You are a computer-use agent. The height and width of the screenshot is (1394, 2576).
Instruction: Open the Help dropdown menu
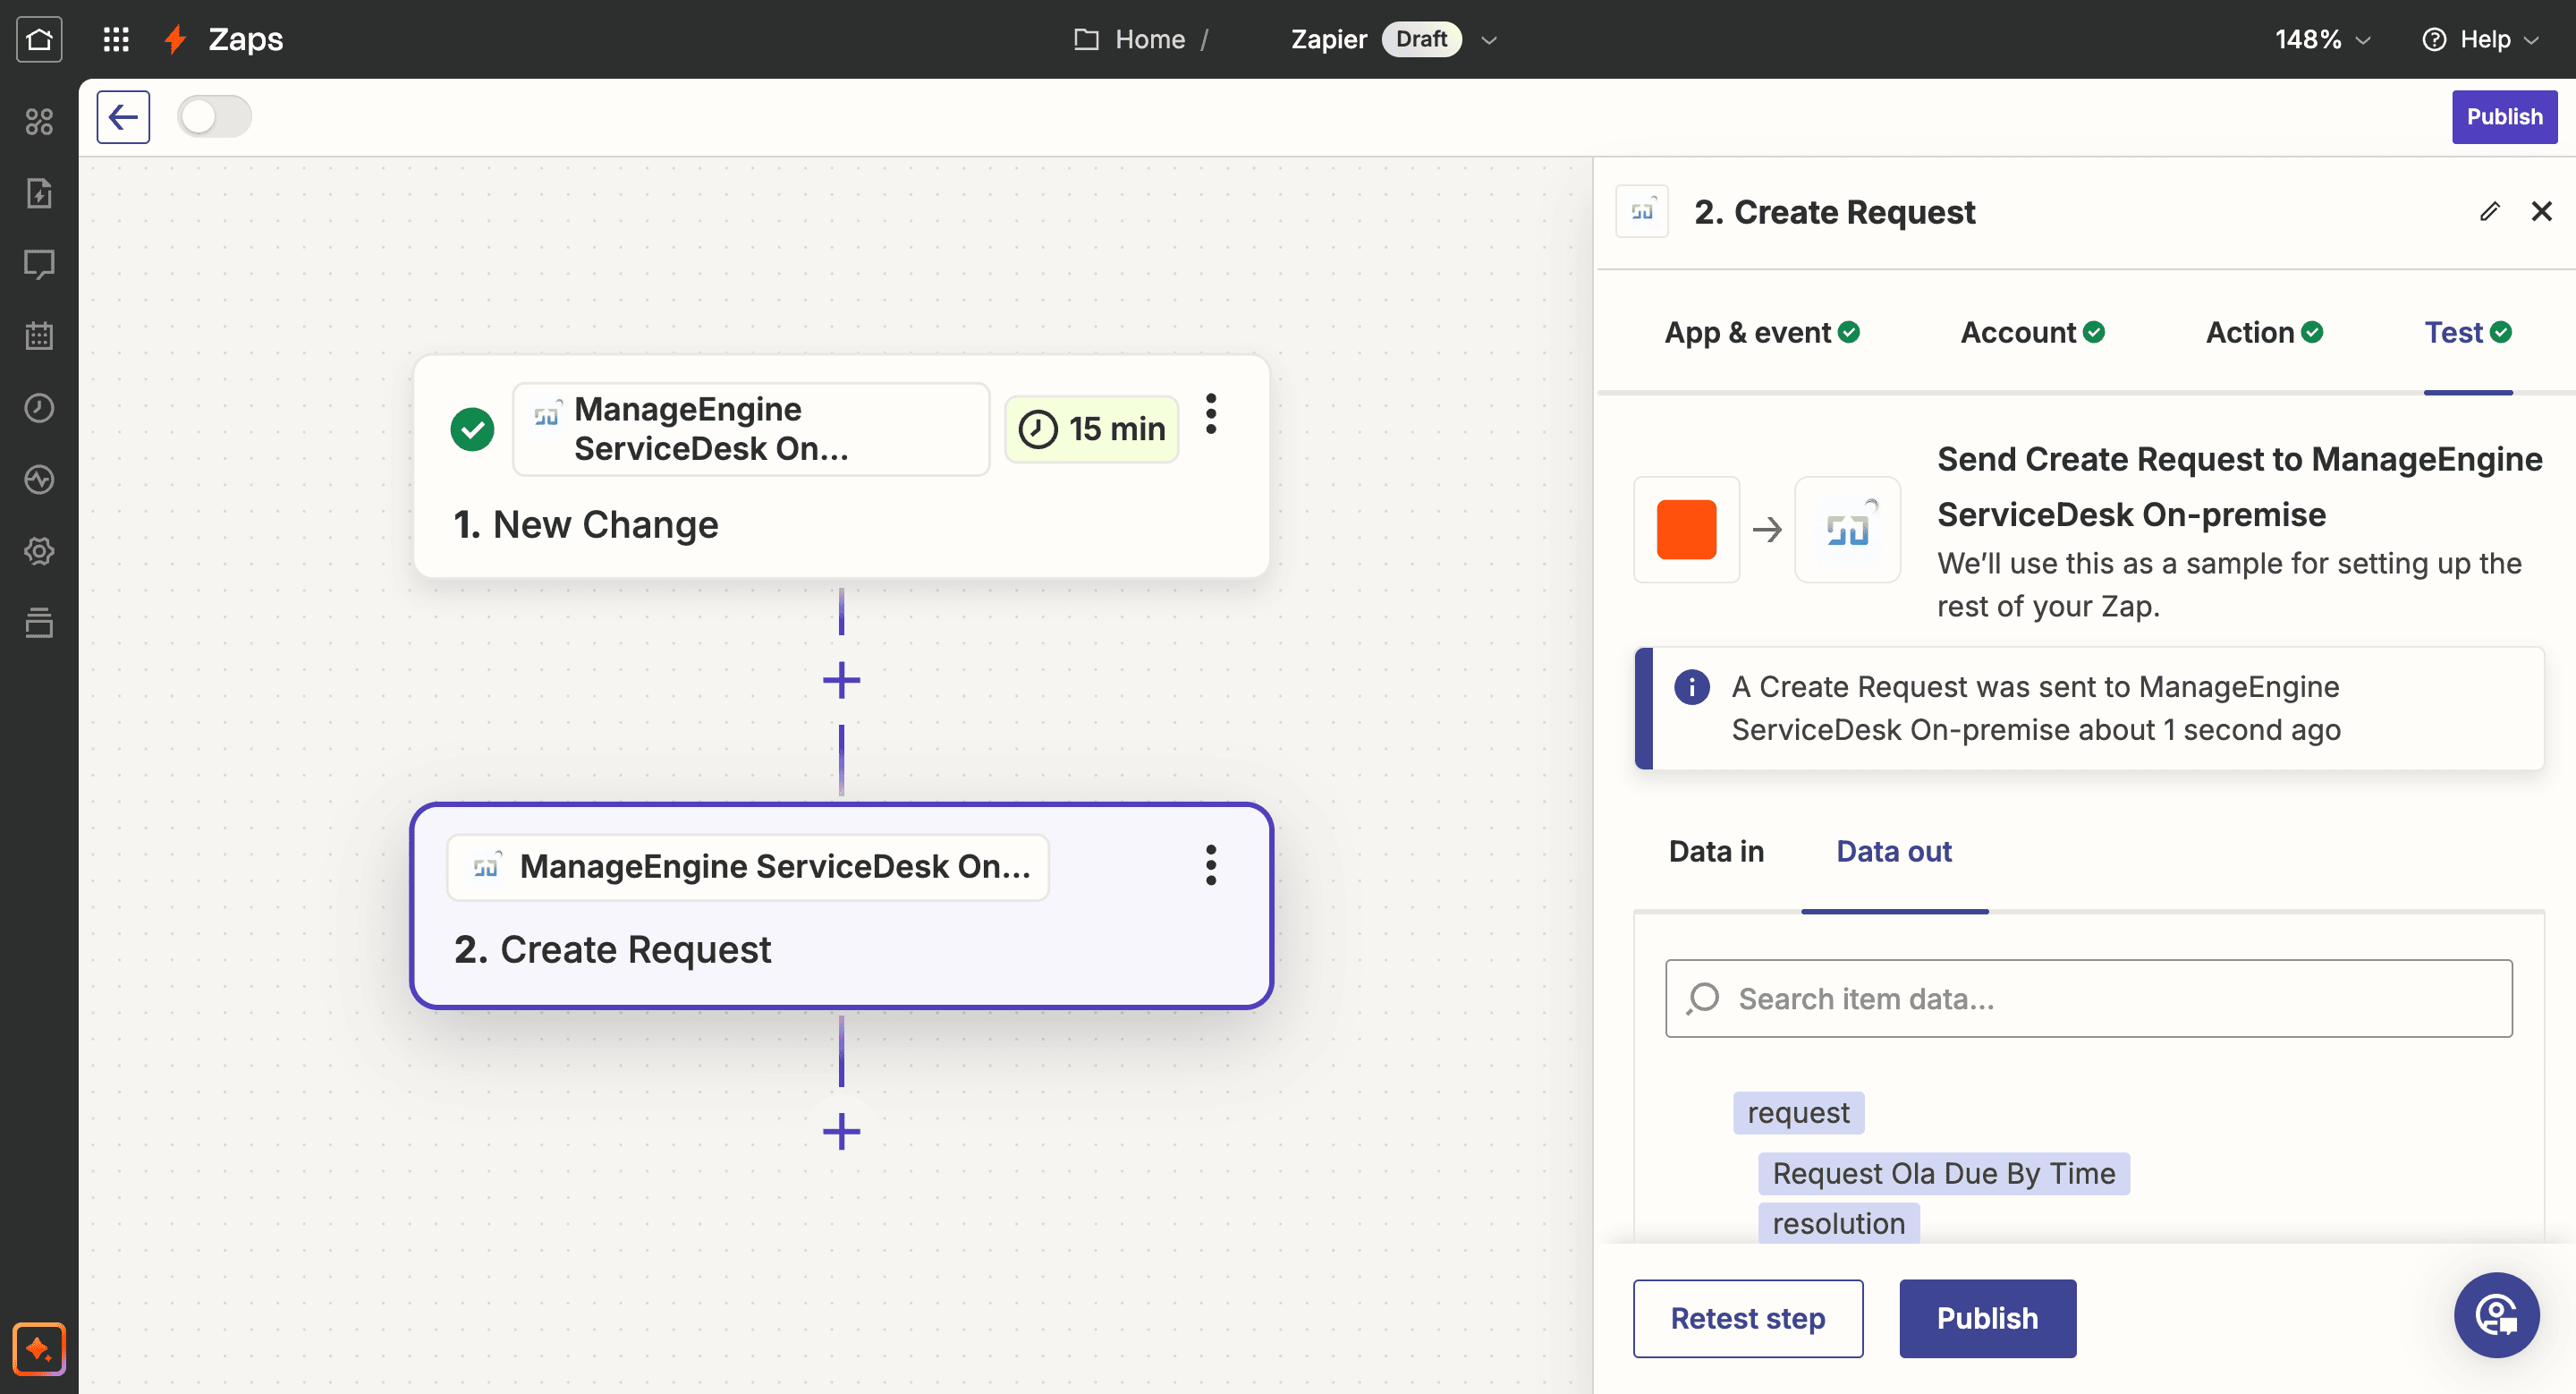(x=2479, y=39)
